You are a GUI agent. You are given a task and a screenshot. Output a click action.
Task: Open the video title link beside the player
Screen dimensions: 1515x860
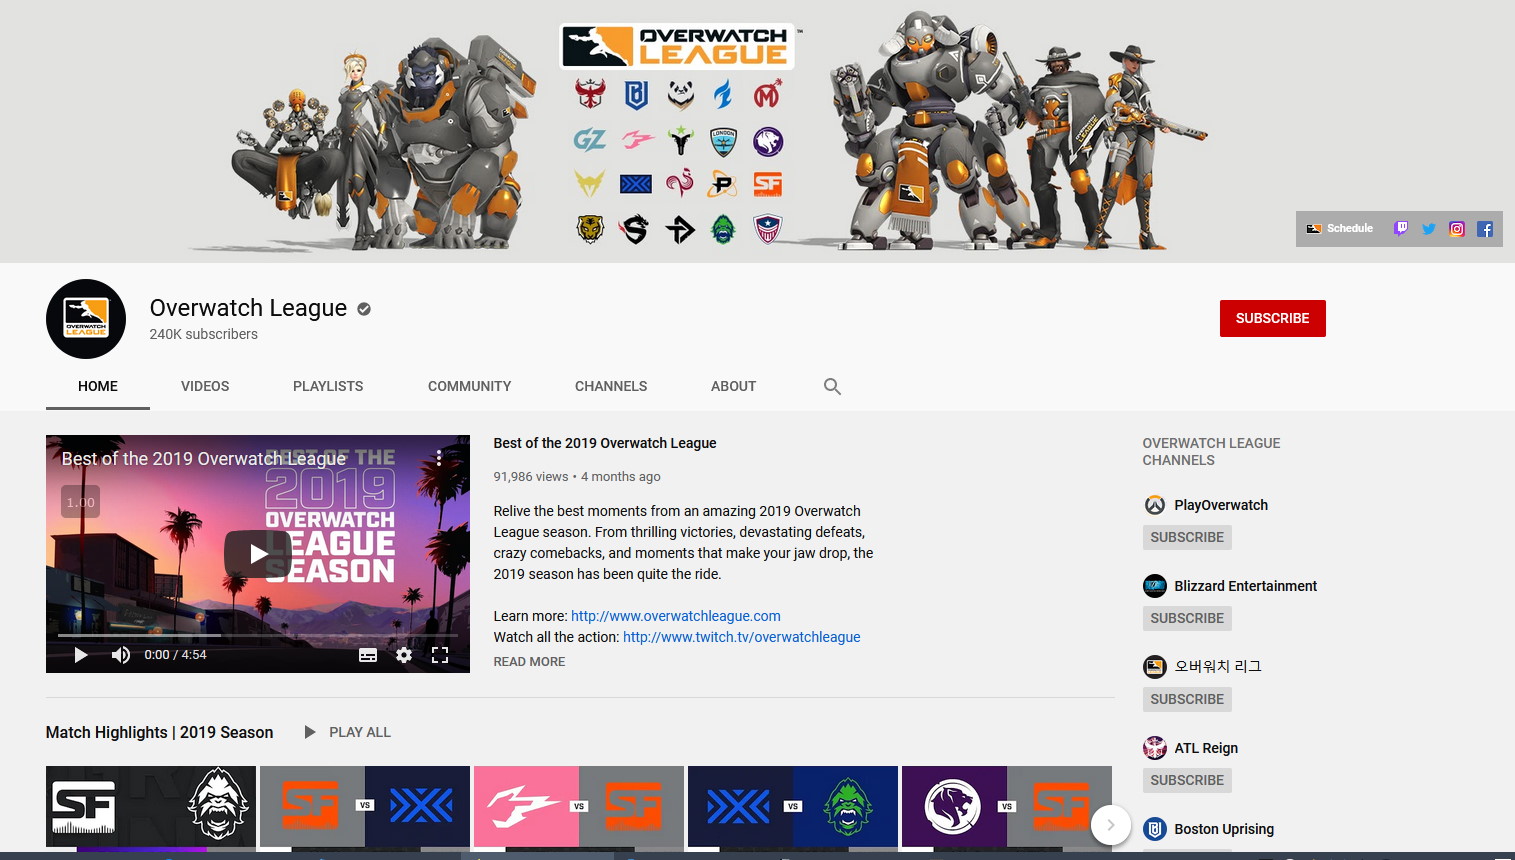pyautogui.click(x=605, y=443)
